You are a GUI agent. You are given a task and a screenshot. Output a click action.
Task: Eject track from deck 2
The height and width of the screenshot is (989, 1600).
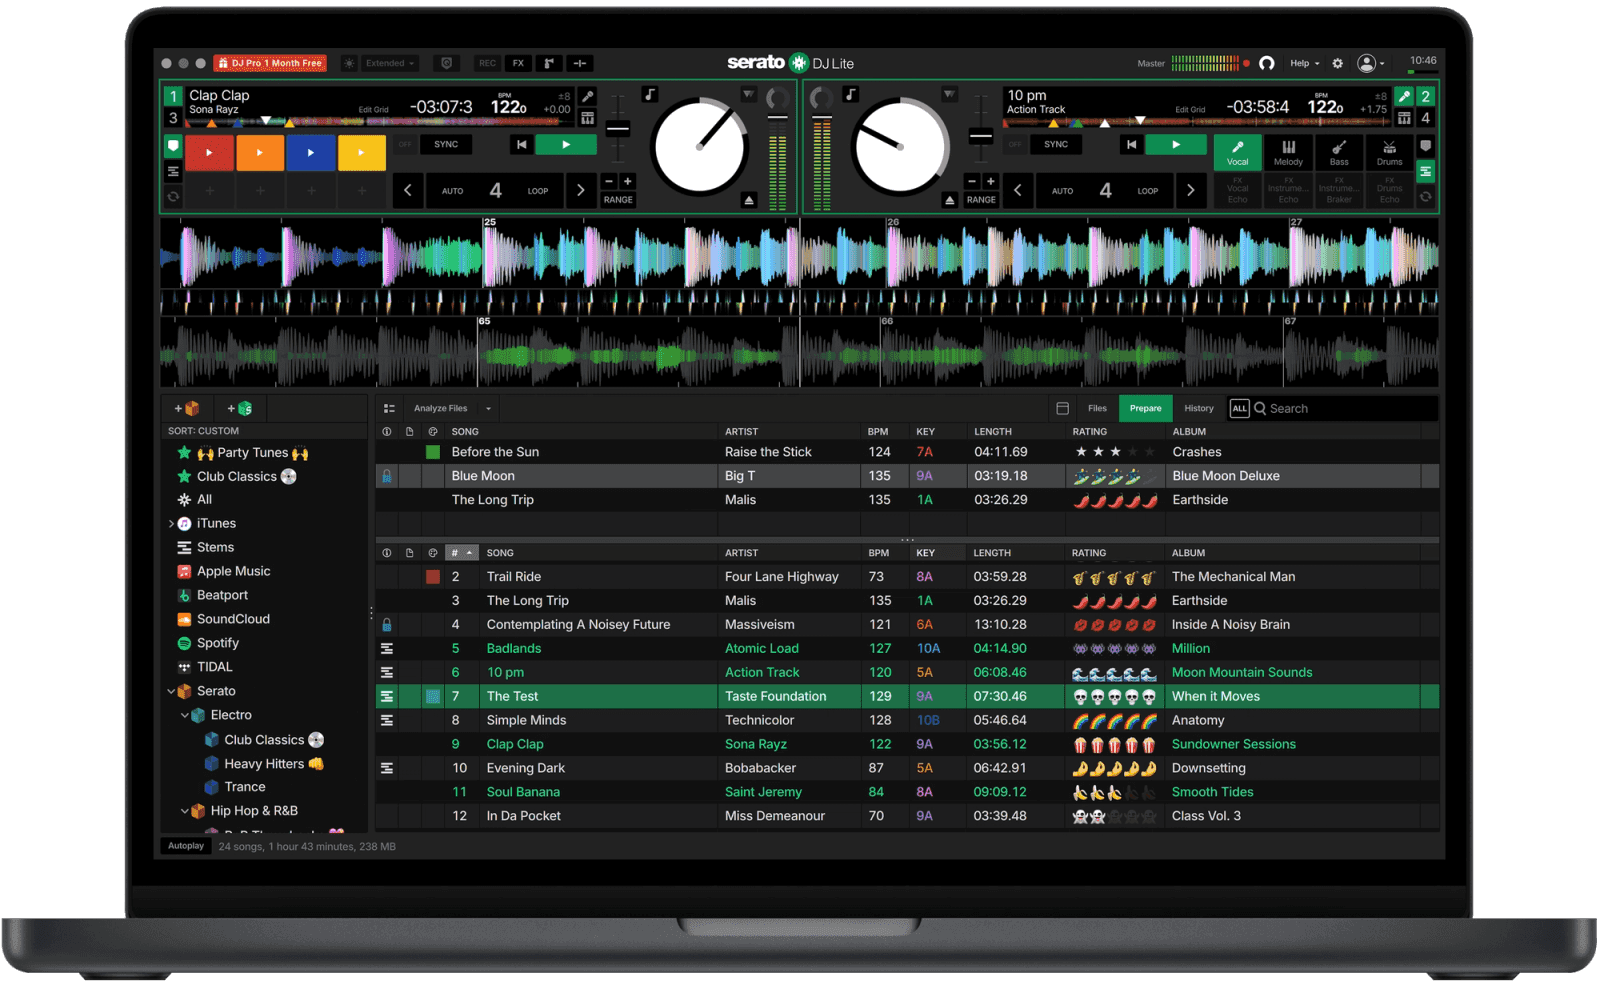[x=950, y=200]
